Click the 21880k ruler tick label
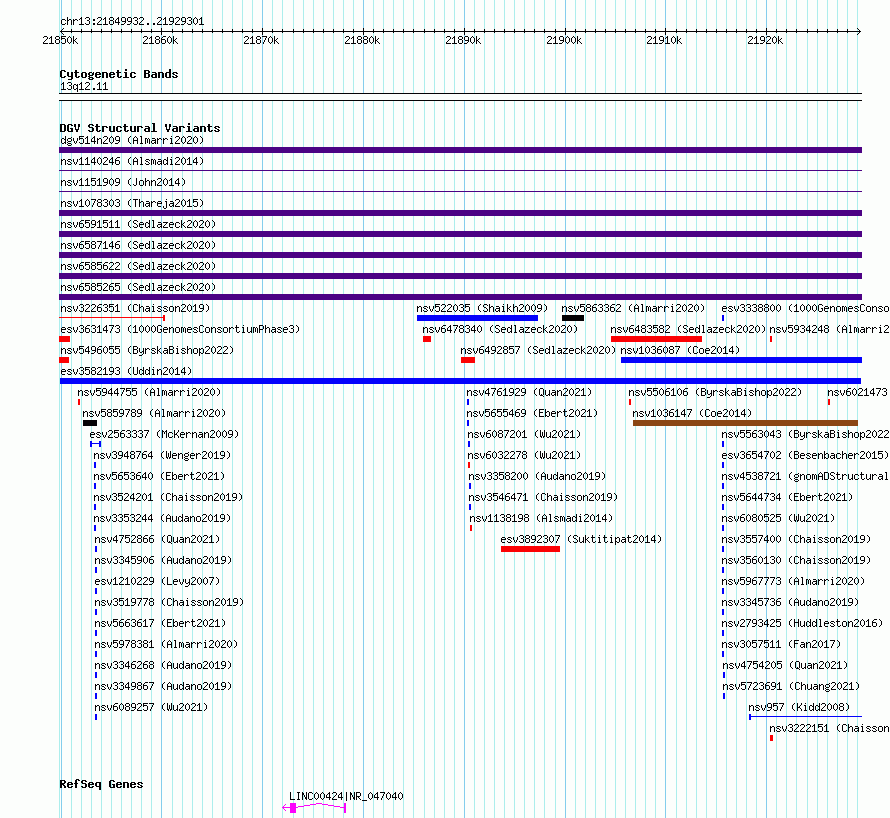The width and height of the screenshot is (890, 818). click(362, 40)
